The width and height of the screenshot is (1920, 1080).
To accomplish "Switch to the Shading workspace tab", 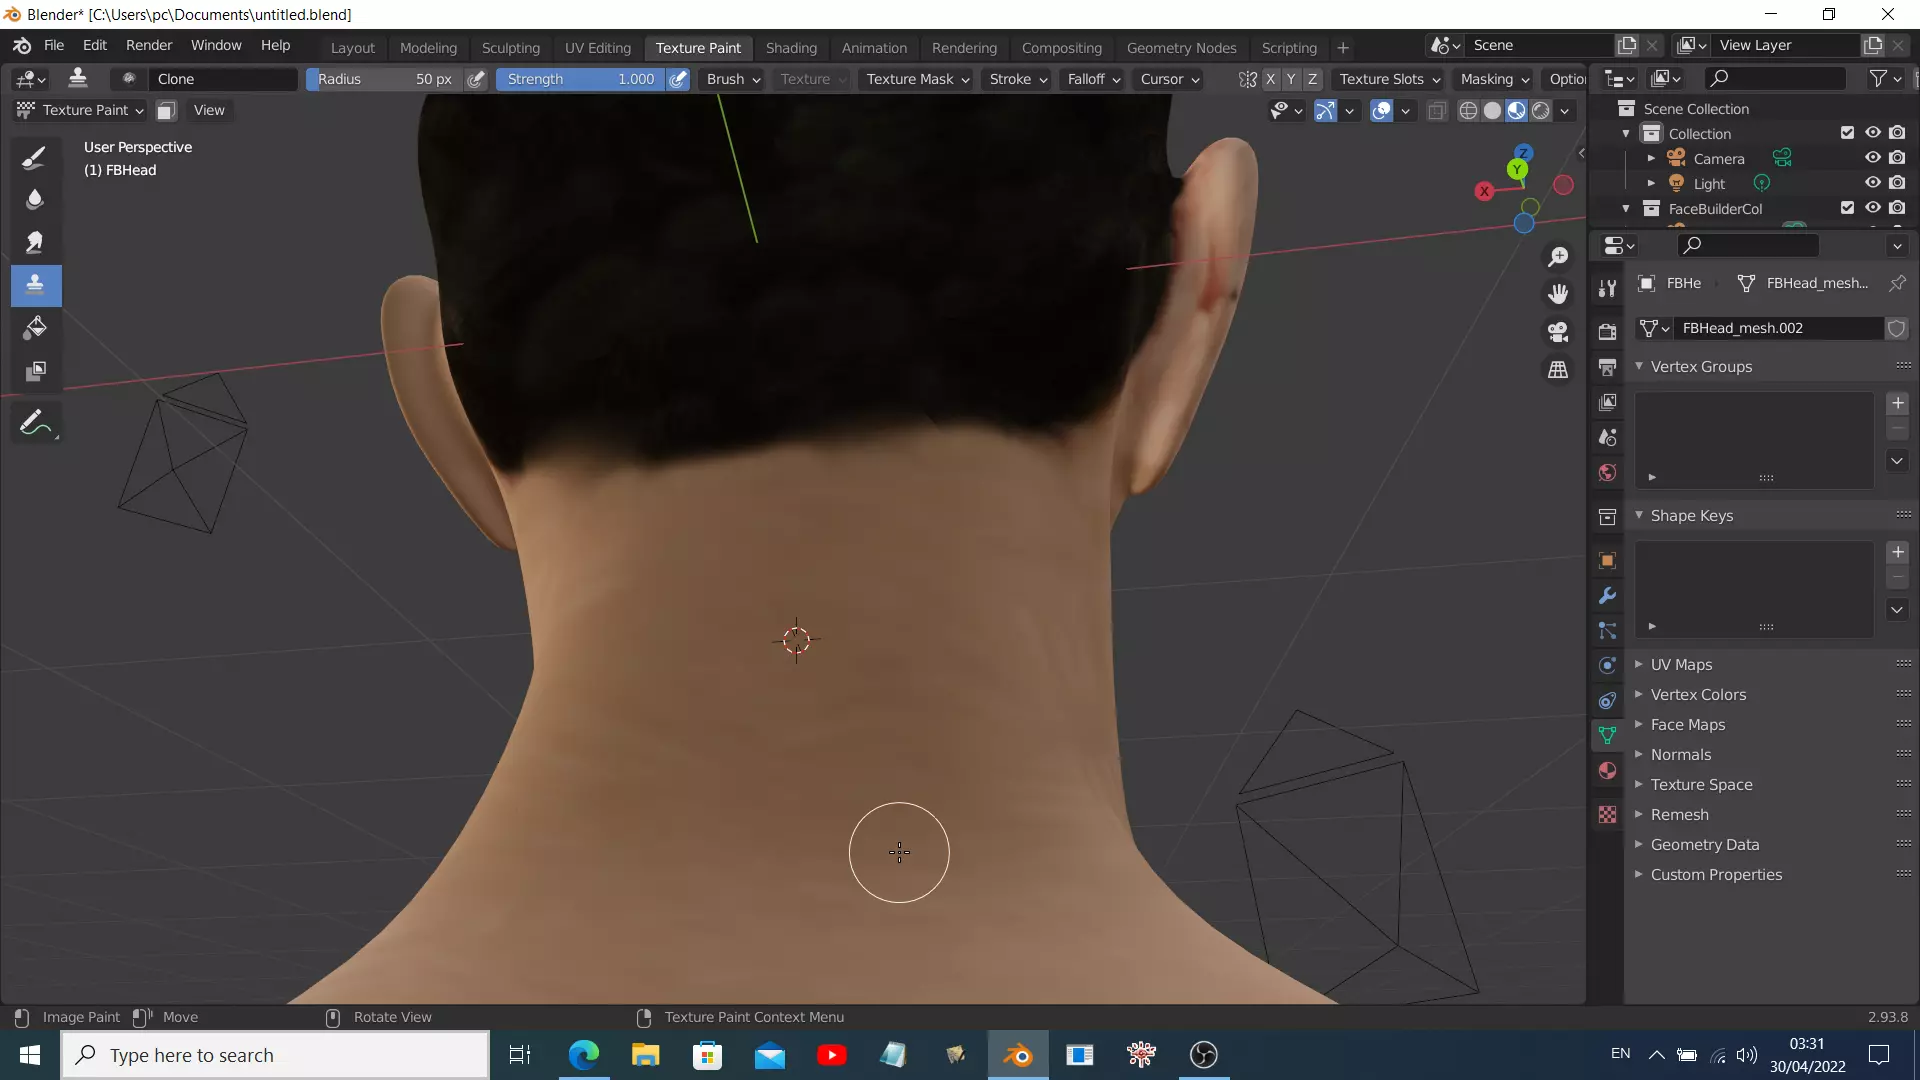I will tap(791, 48).
